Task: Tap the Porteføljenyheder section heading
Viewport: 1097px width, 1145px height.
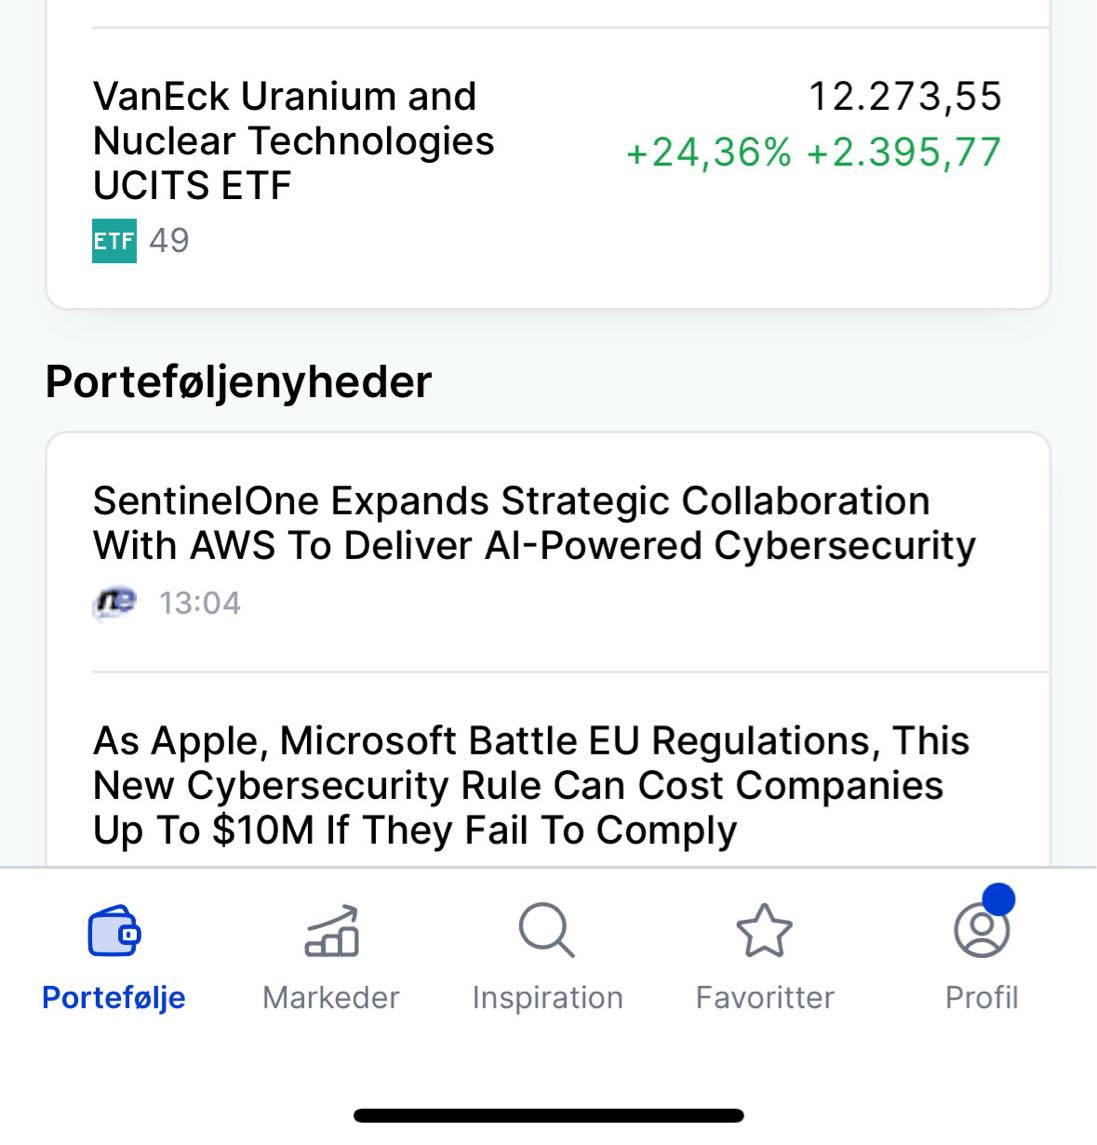Action: click(239, 382)
